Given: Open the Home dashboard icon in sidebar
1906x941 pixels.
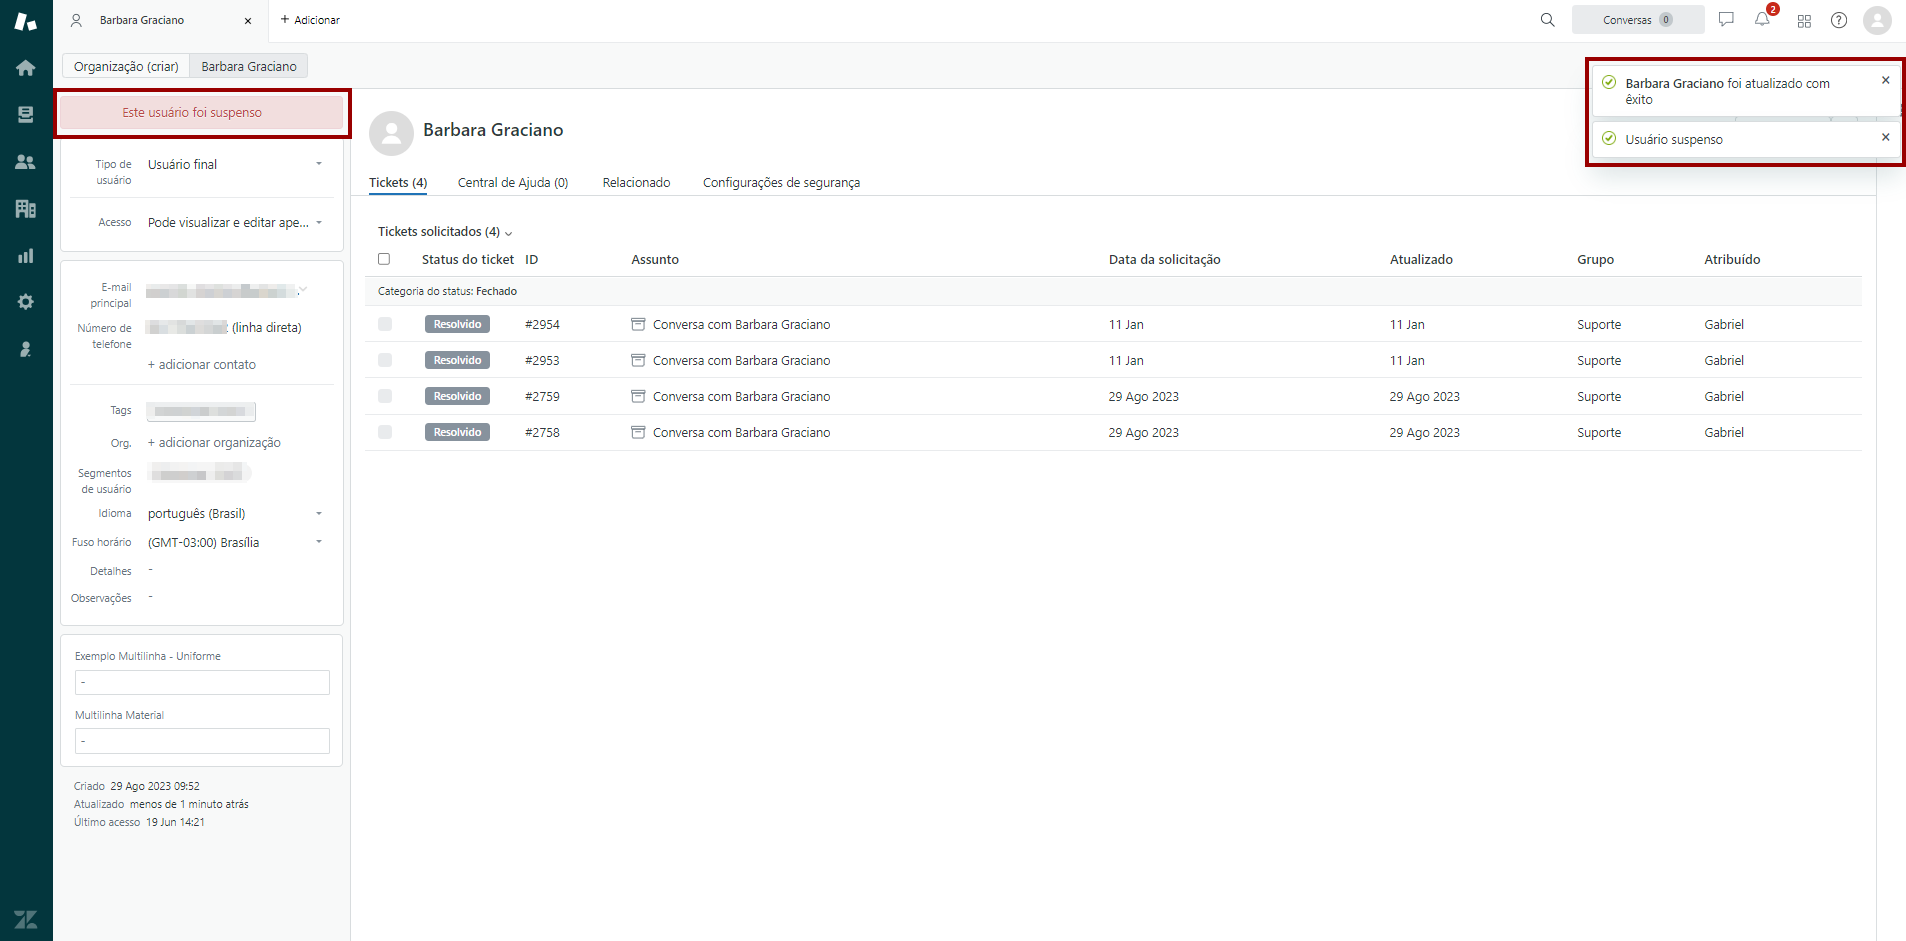Looking at the screenshot, I should coord(26,68).
